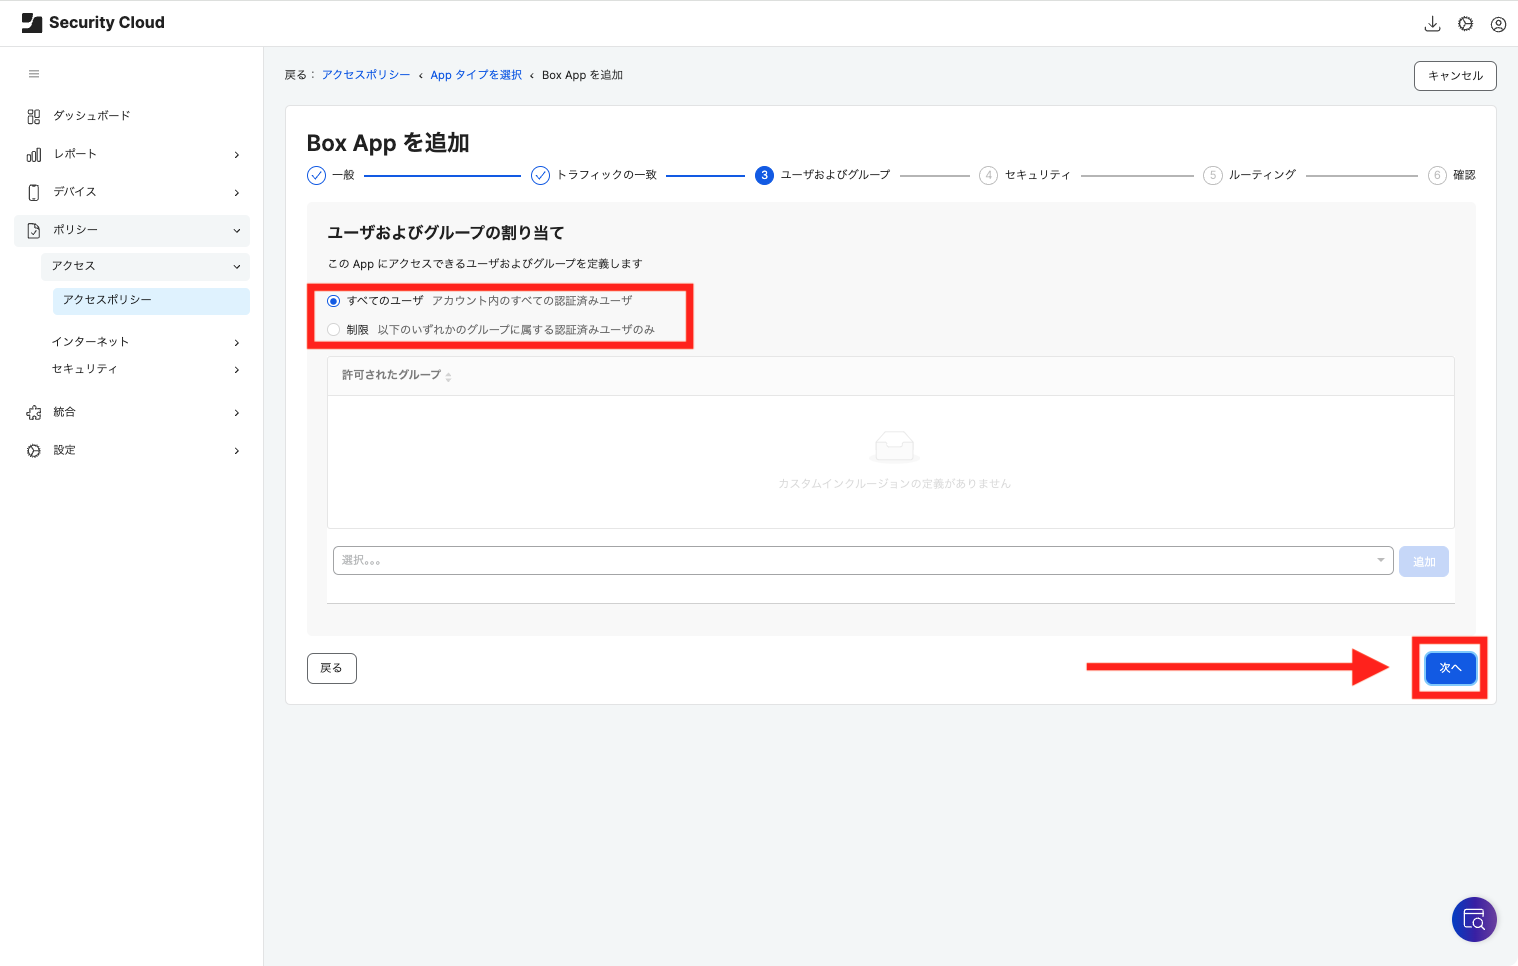This screenshot has height=966, width=1518.
Task: Open the settings gear icon in header
Action: (x=1465, y=24)
